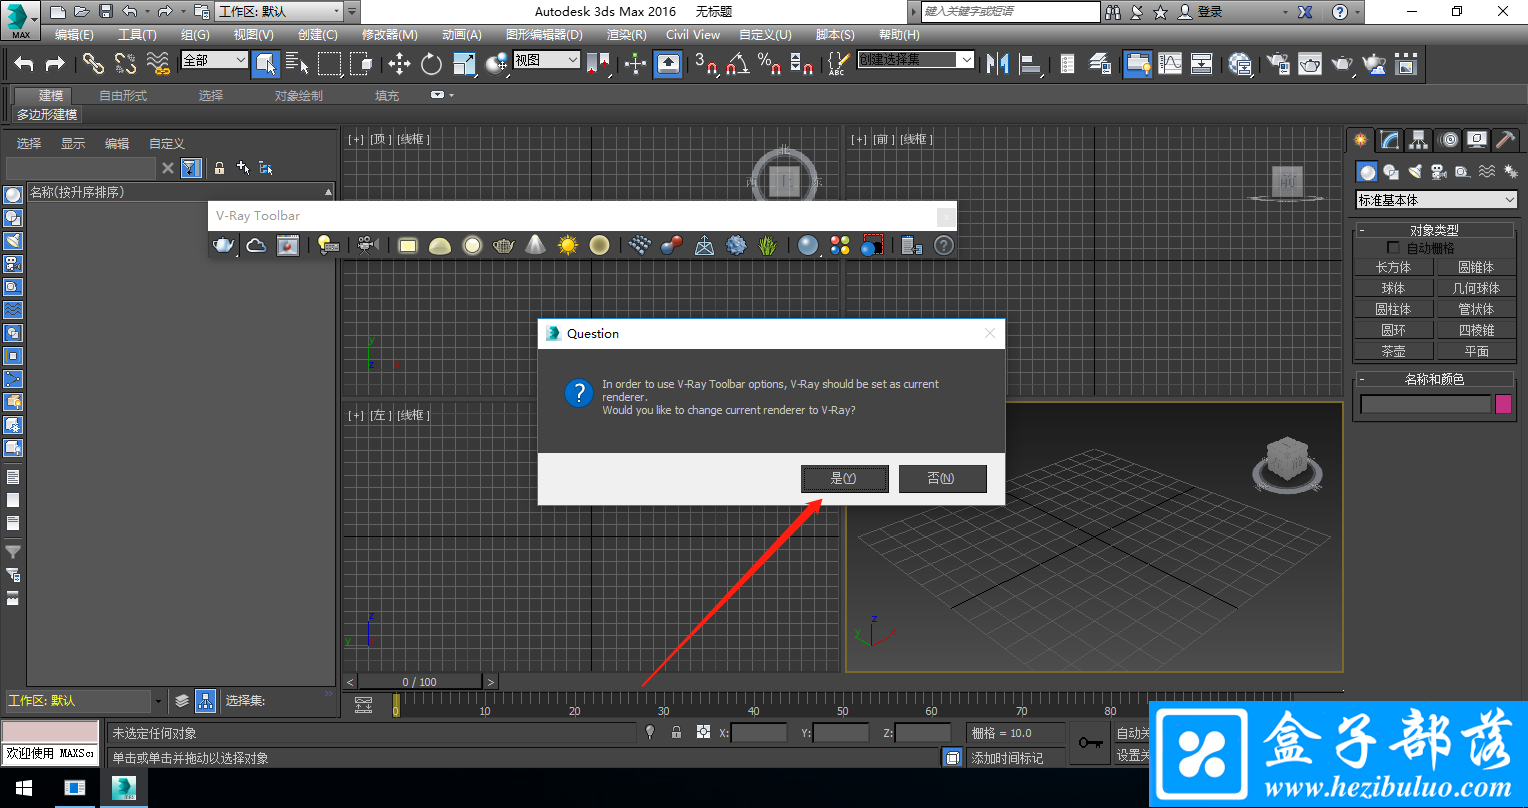Screen dimensions: 1528x808
Task: Open the bottom-left 工作区: 默认 dropdown
Action: coord(85,701)
